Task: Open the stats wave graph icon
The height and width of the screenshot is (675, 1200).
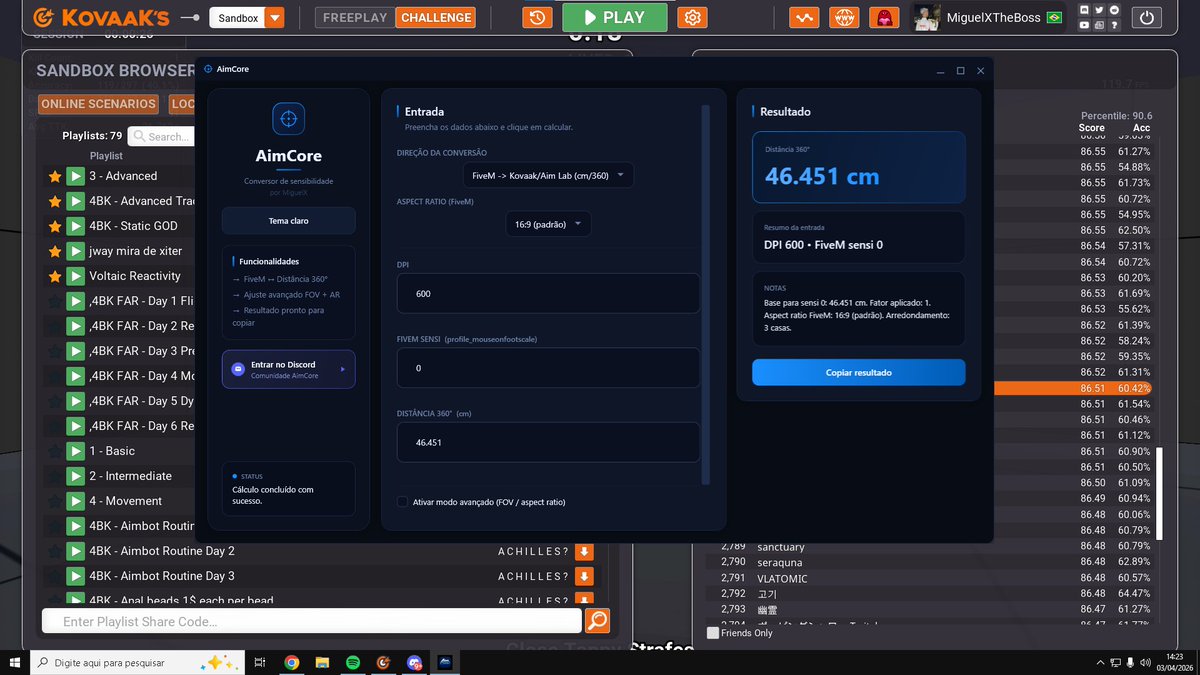Action: (804, 17)
